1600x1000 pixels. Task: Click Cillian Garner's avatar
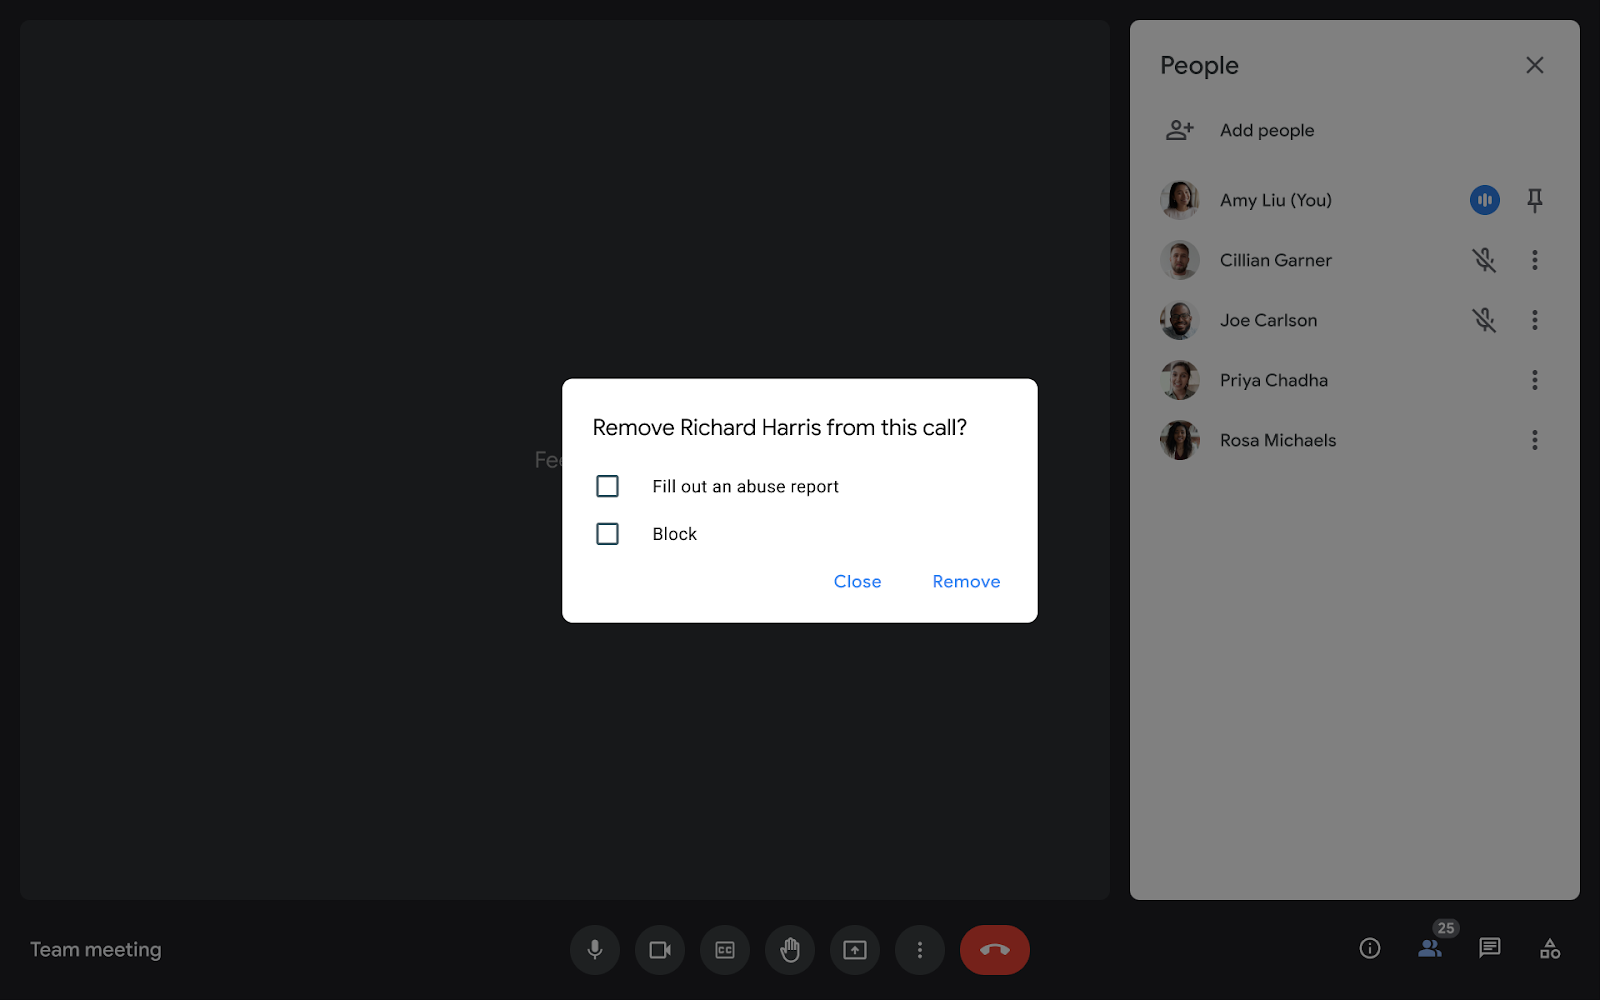(x=1180, y=260)
